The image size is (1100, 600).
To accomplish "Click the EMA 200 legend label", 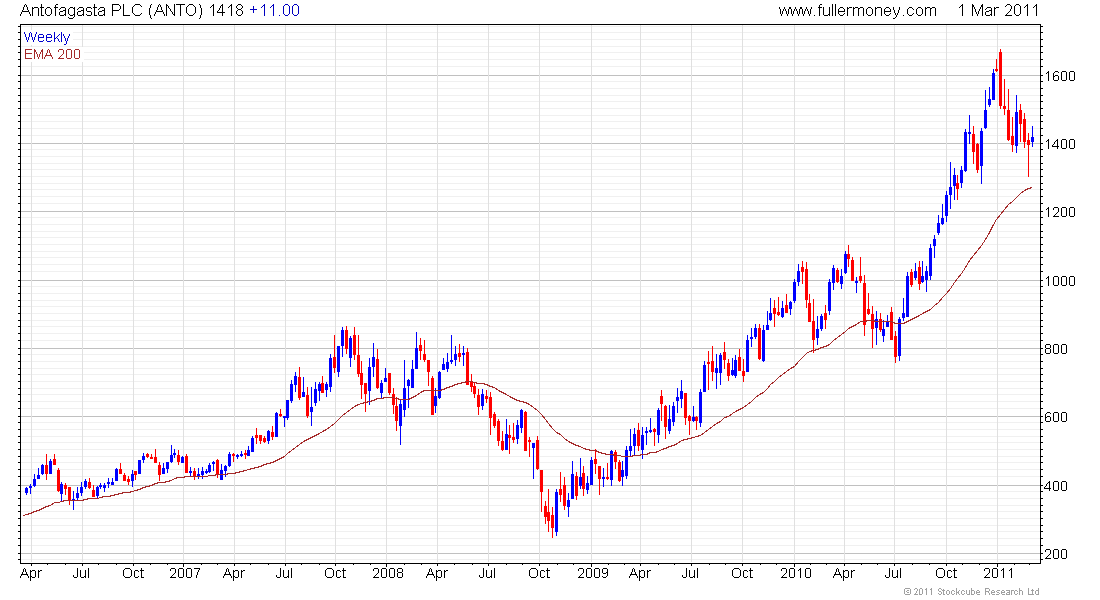I will [52, 54].
